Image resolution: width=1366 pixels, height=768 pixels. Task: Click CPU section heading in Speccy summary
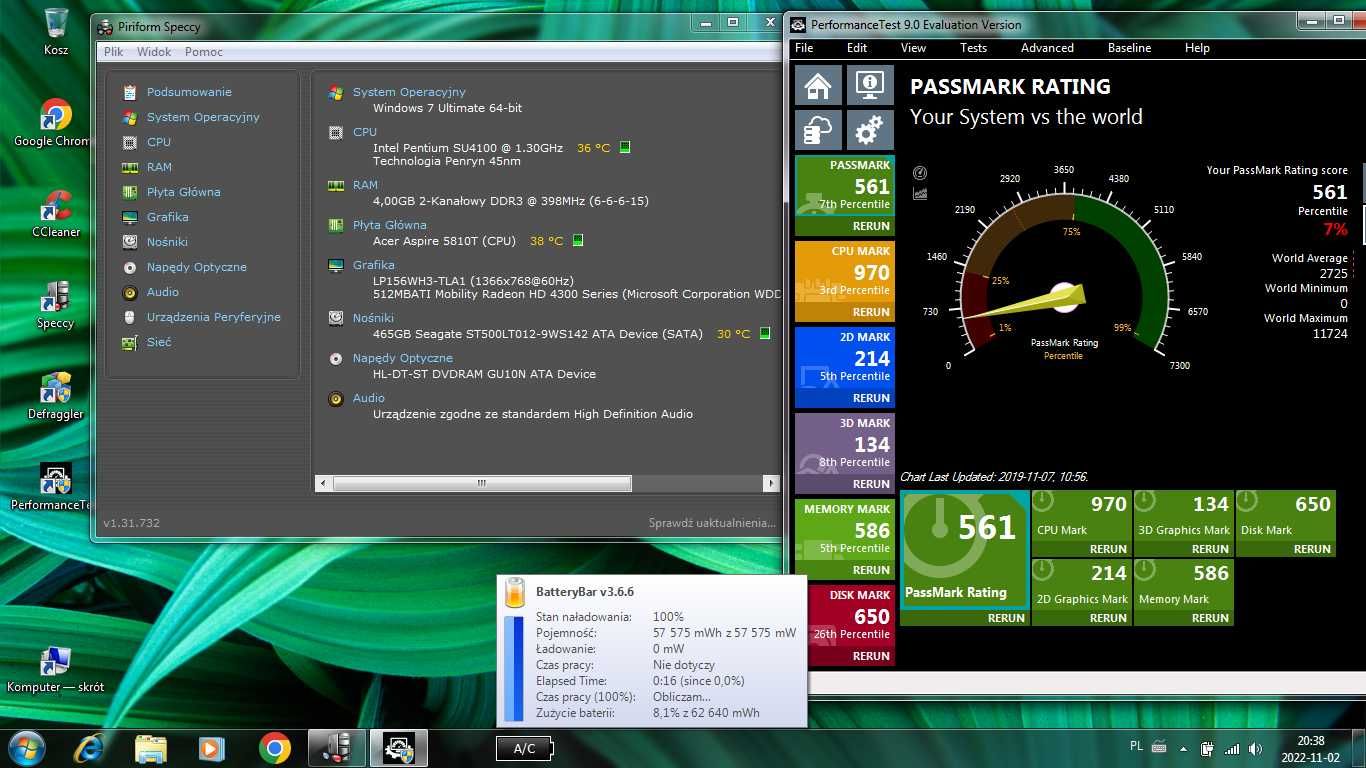[365, 132]
